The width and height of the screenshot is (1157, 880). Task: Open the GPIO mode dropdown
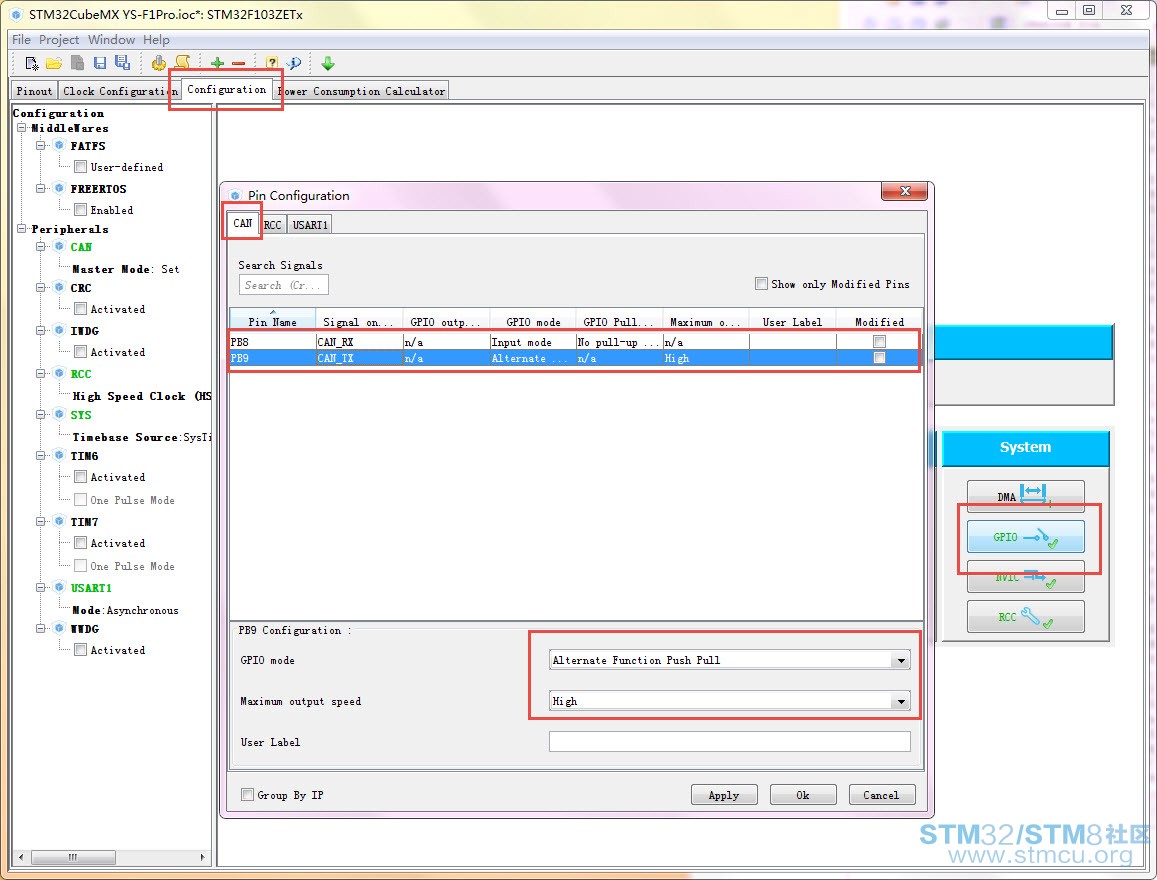tap(901, 660)
